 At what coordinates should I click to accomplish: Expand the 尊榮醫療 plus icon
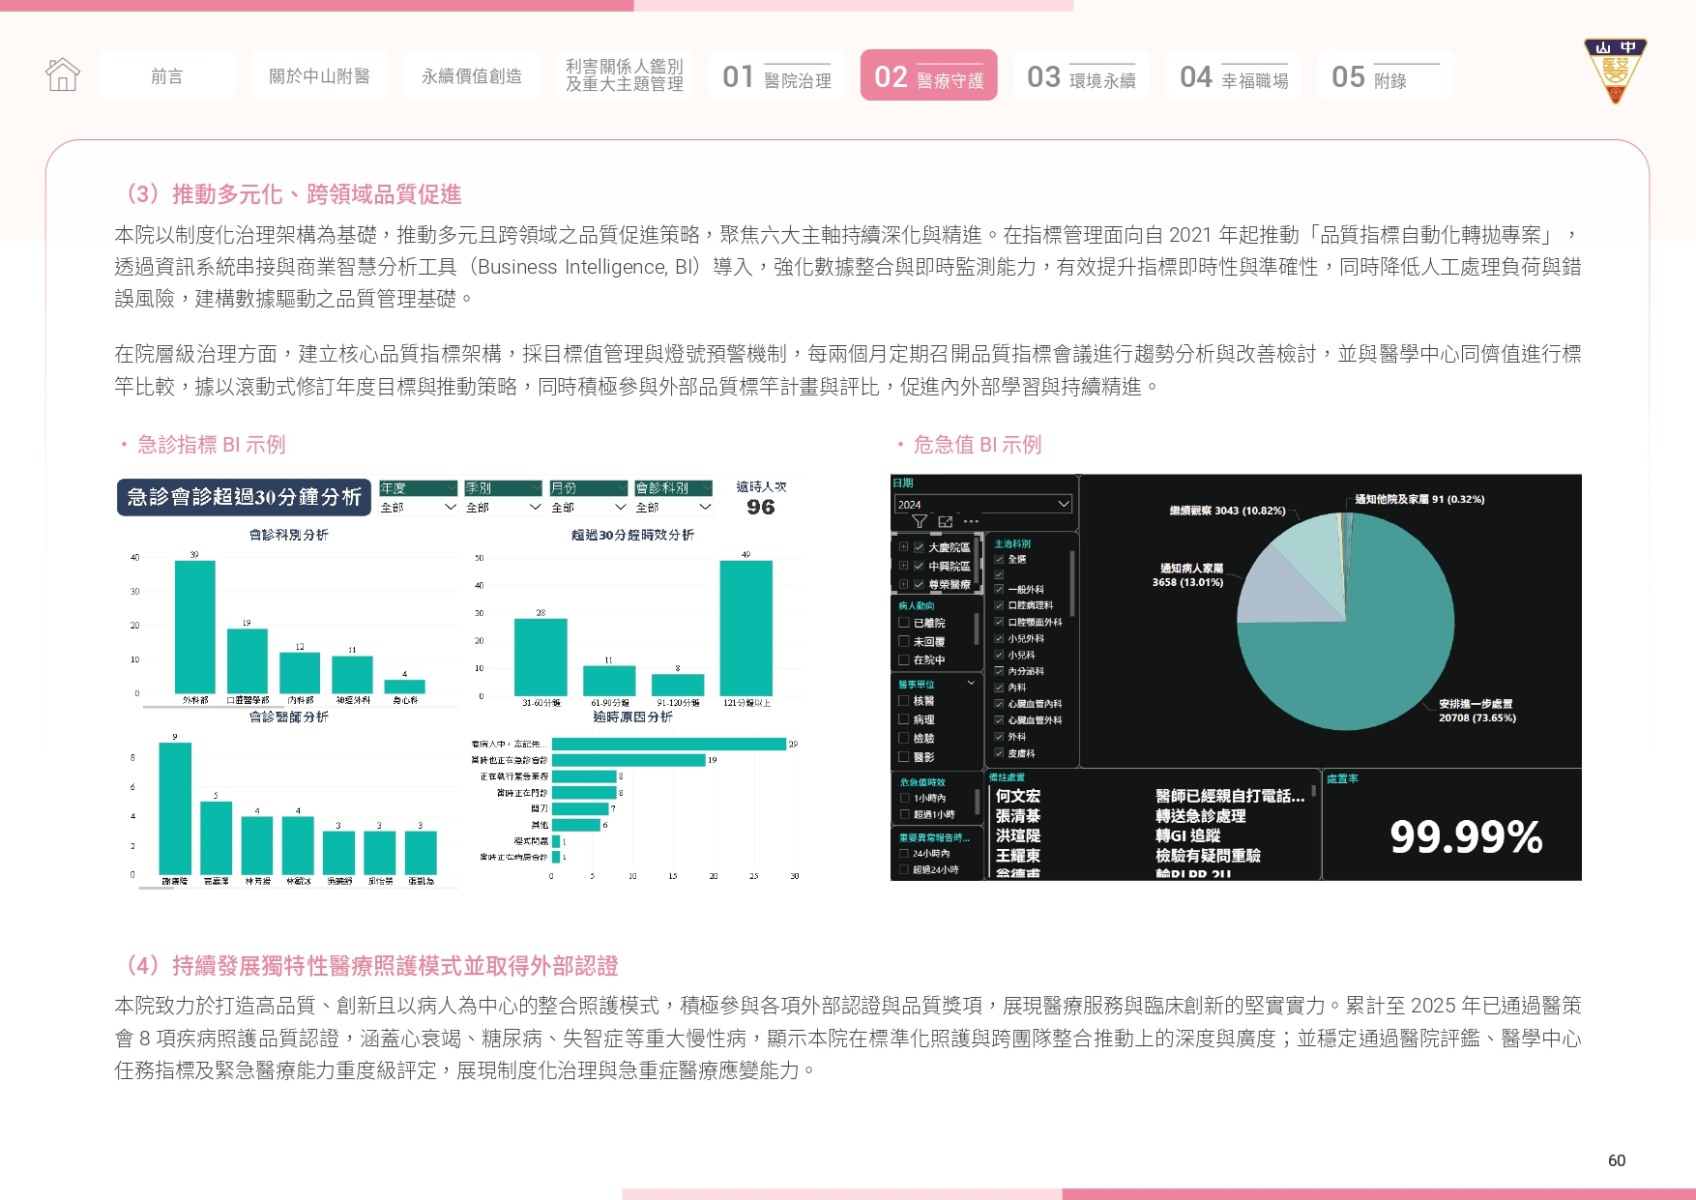[903, 584]
